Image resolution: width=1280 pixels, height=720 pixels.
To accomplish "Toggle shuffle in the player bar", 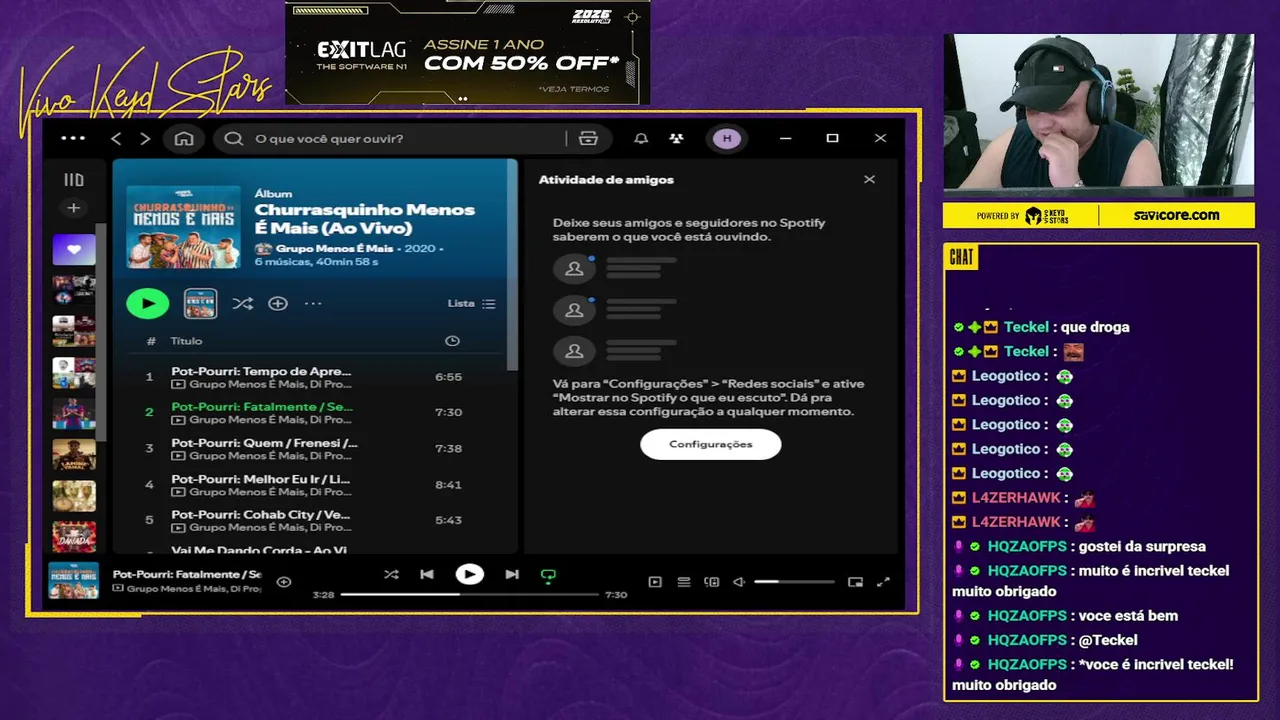I will click(x=391, y=575).
